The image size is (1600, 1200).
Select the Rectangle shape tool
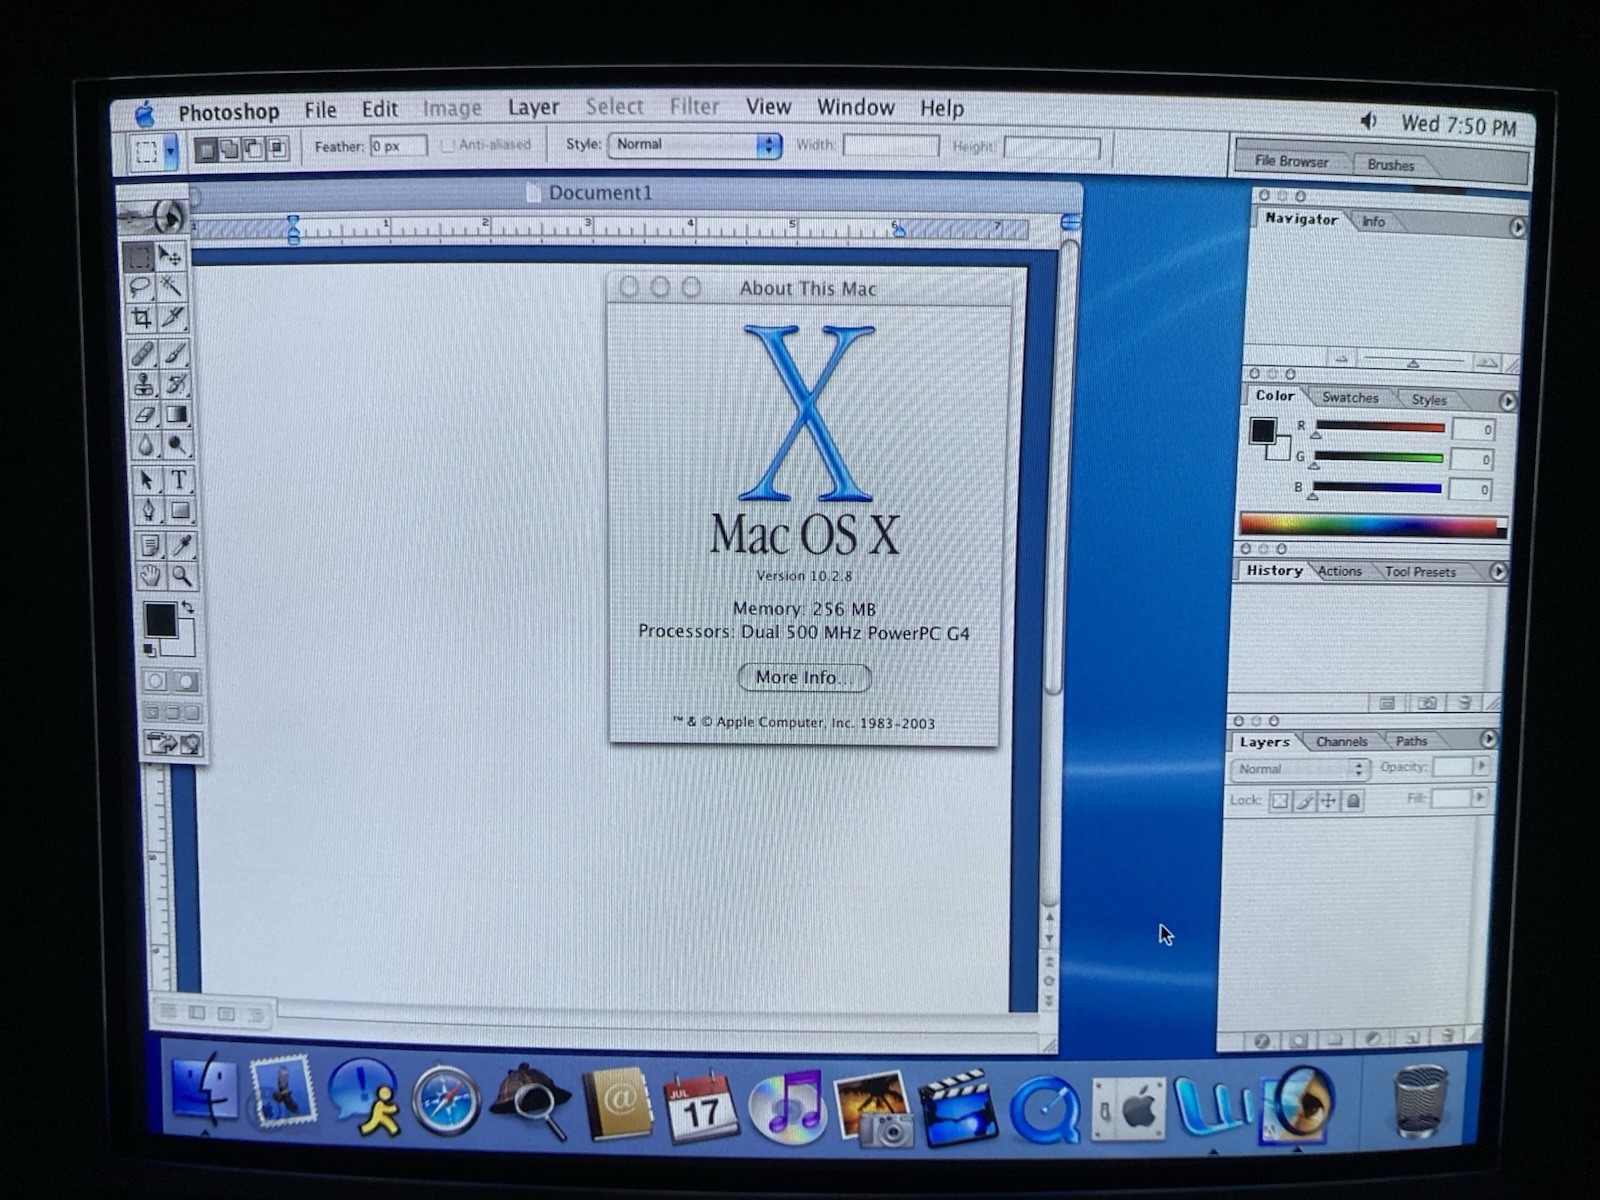pyautogui.click(x=180, y=511)
